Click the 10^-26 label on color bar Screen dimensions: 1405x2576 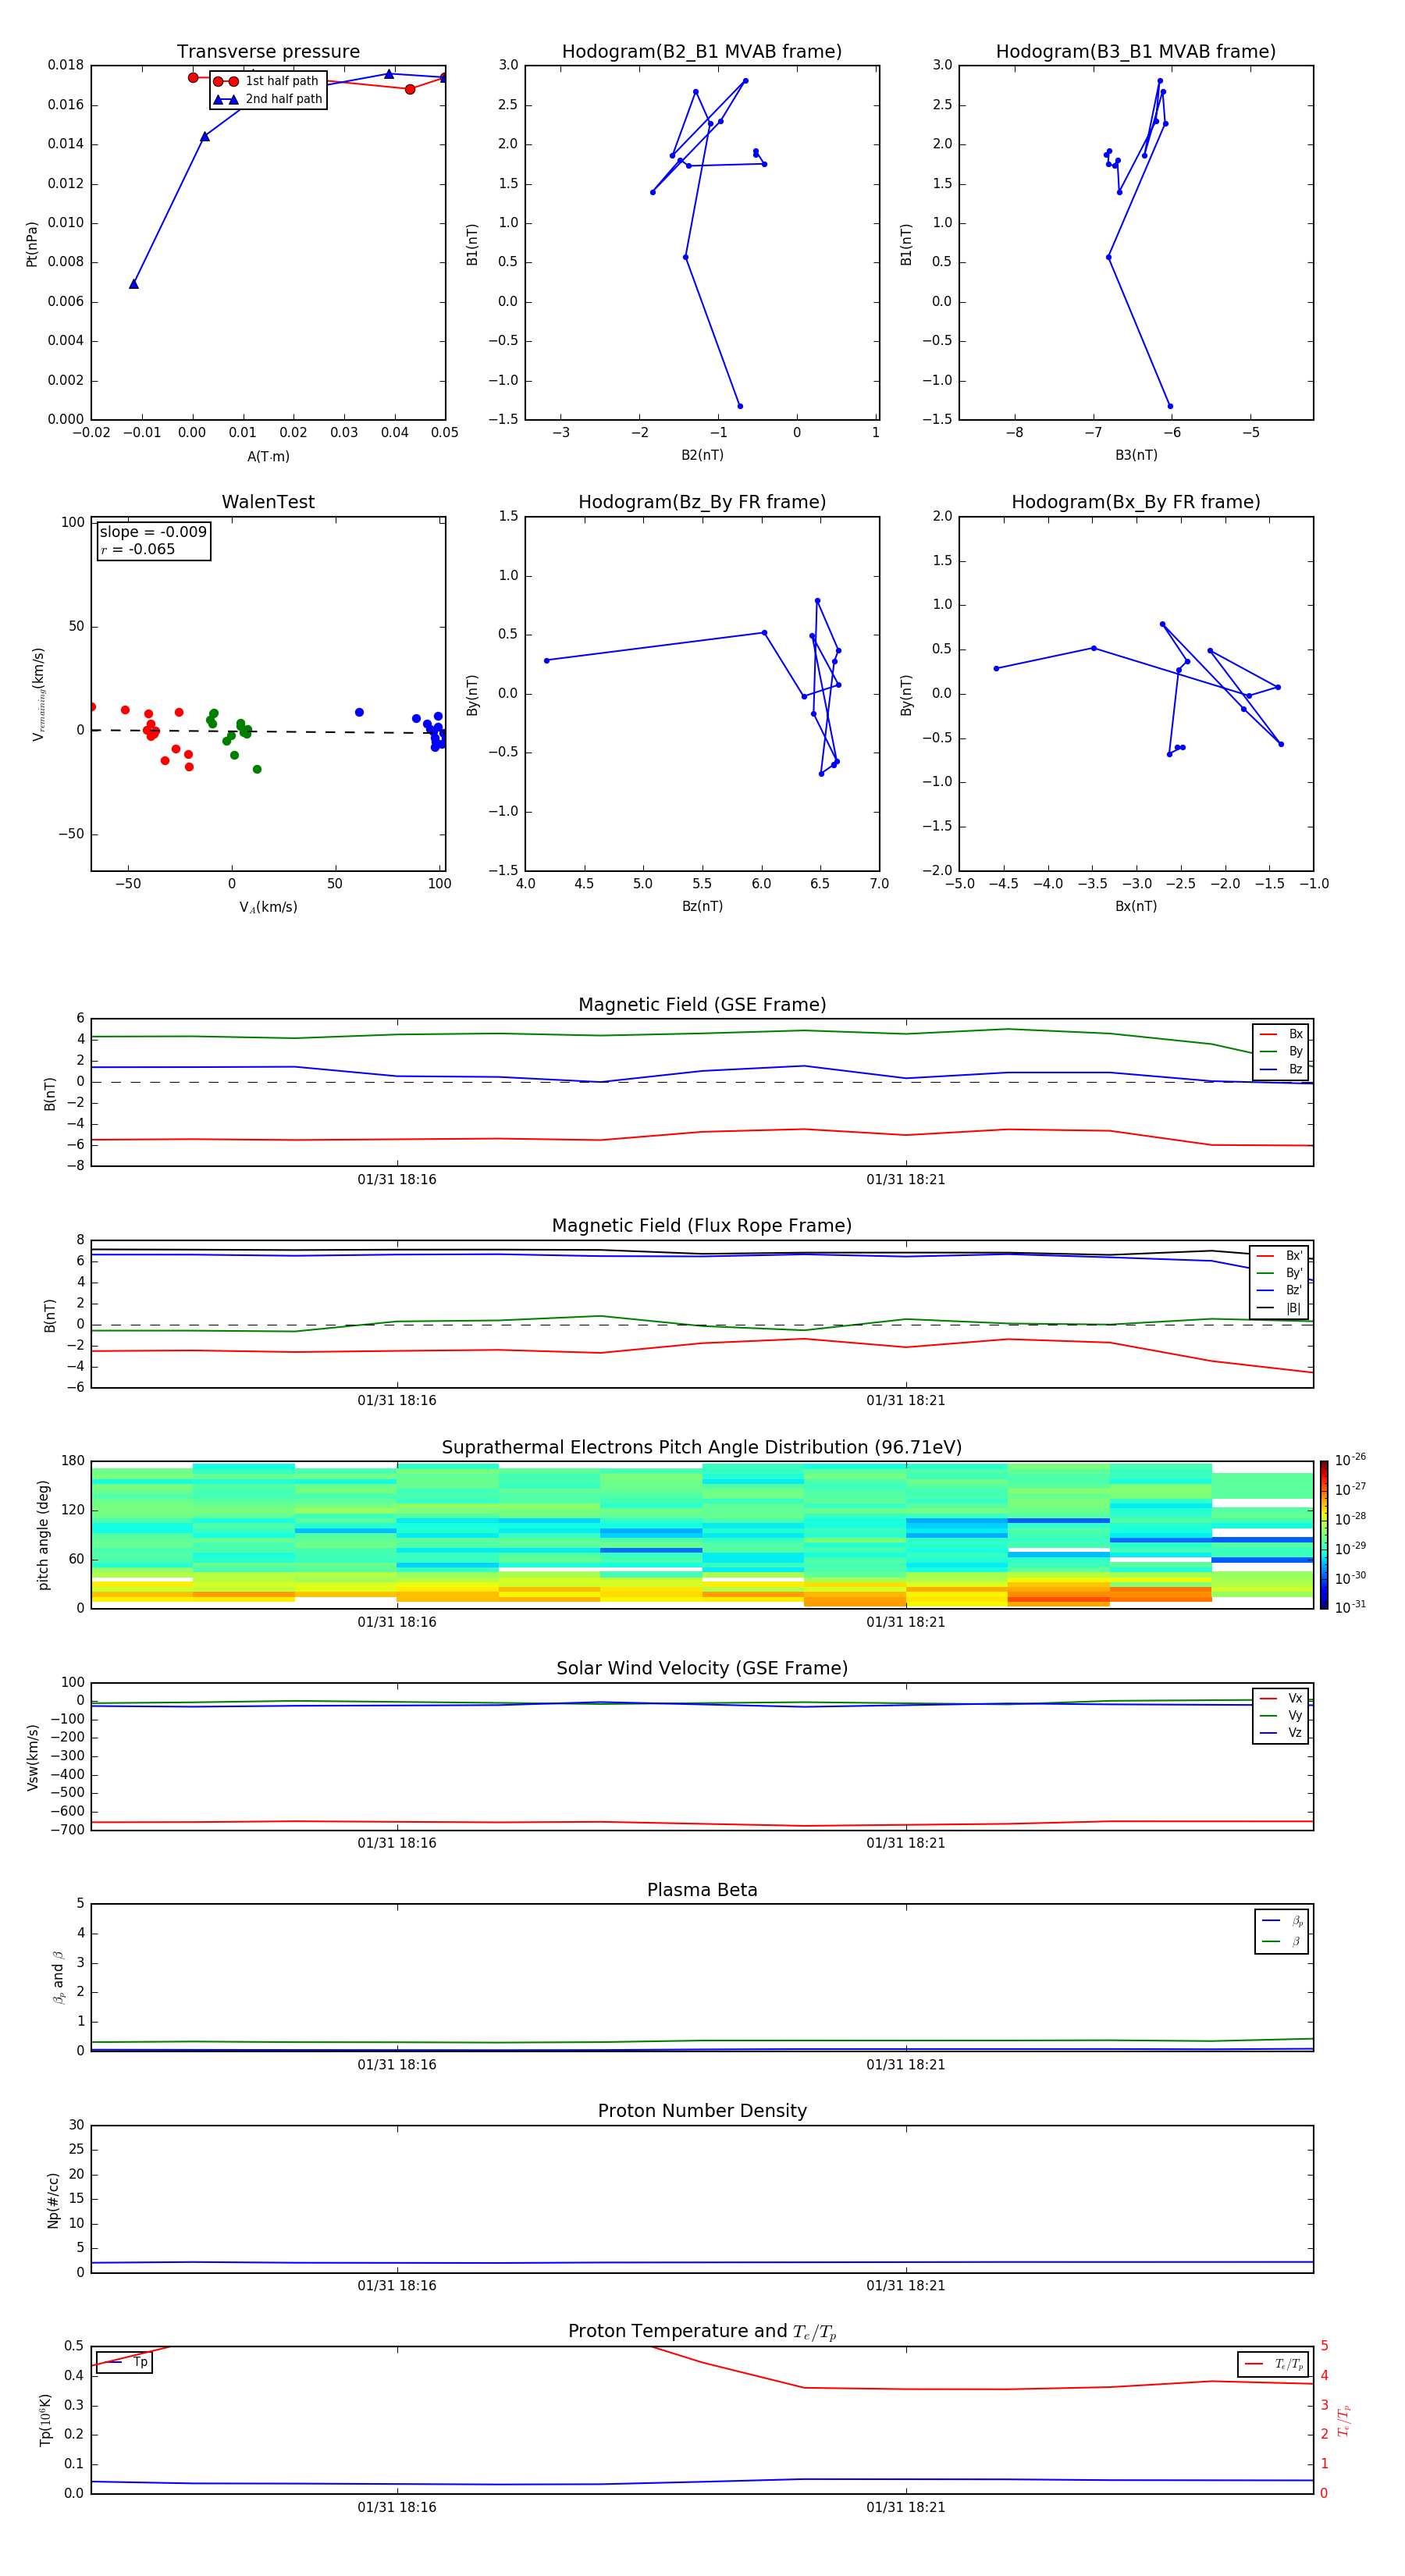[x=1350, y=1460]
